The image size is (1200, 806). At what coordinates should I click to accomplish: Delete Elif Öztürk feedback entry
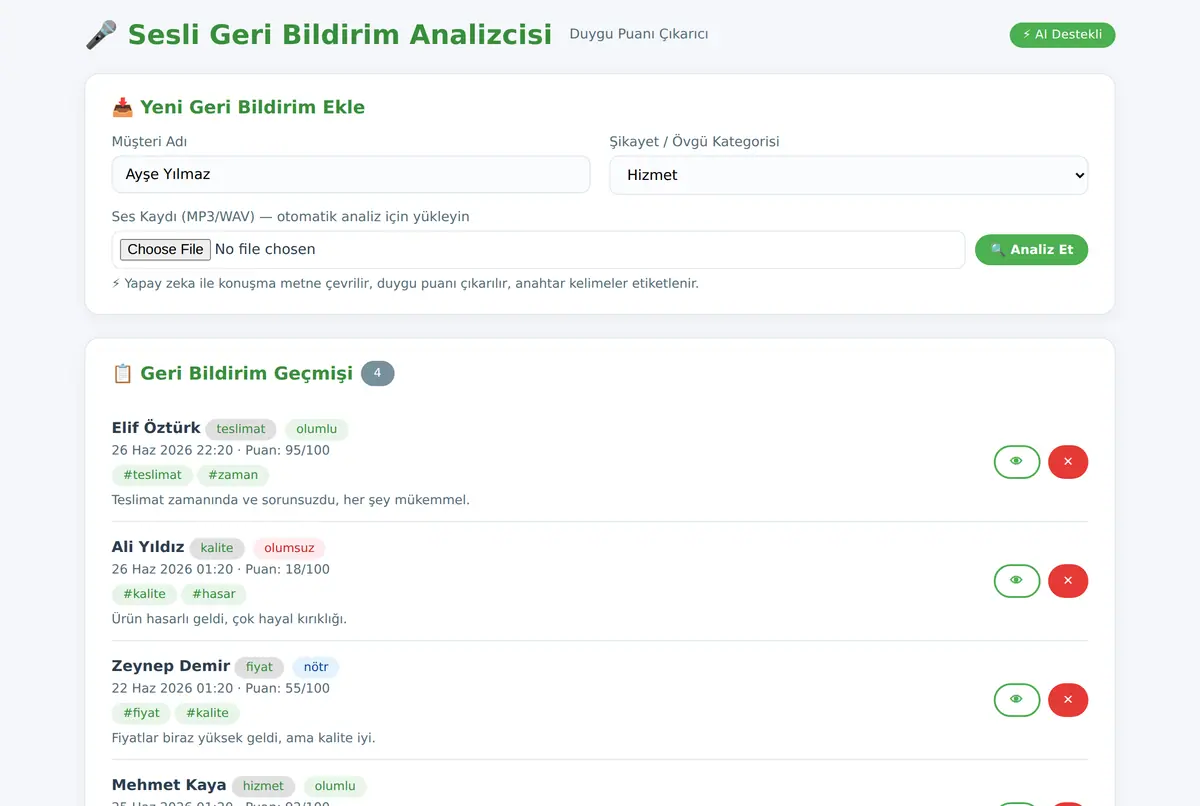click(x=1068, y=462)
